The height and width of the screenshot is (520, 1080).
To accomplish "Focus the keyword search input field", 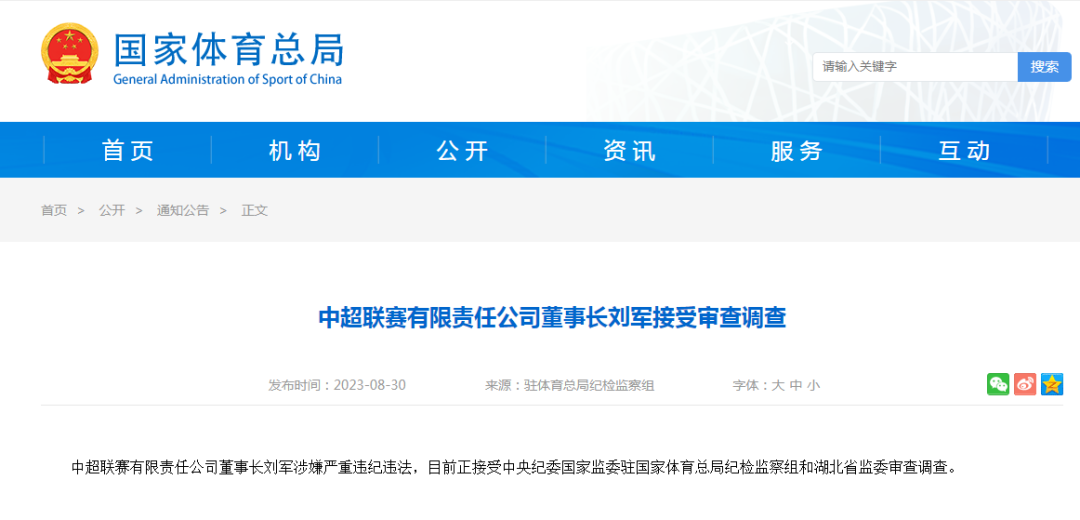I will point(914,67).
